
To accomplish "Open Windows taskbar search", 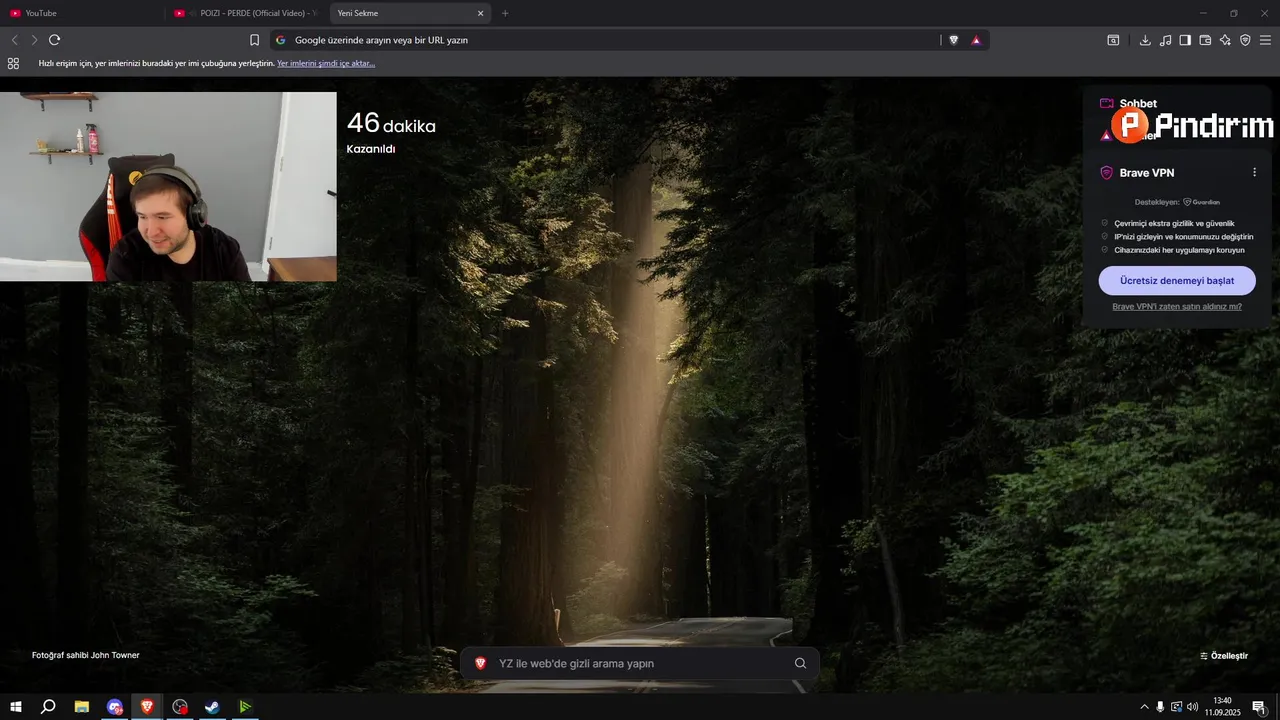I will [48, 707].
